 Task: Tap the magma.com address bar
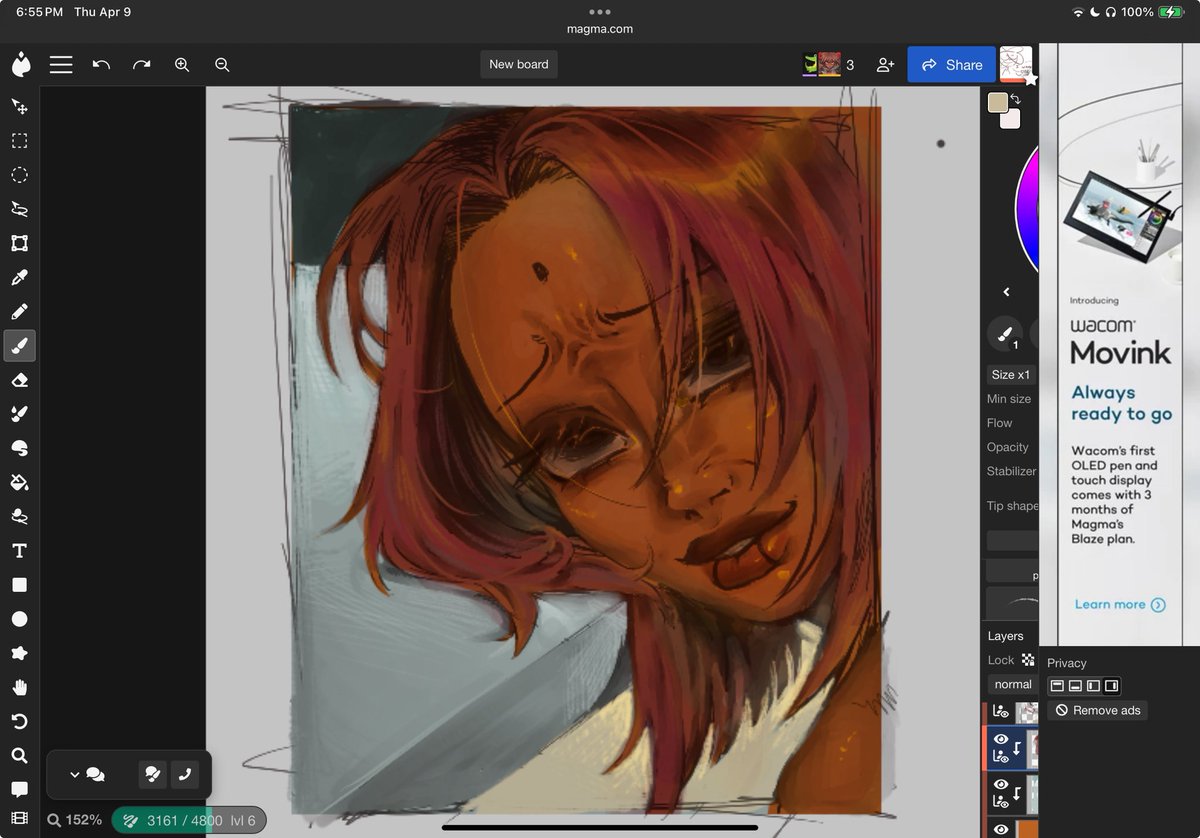click(600, 29)
